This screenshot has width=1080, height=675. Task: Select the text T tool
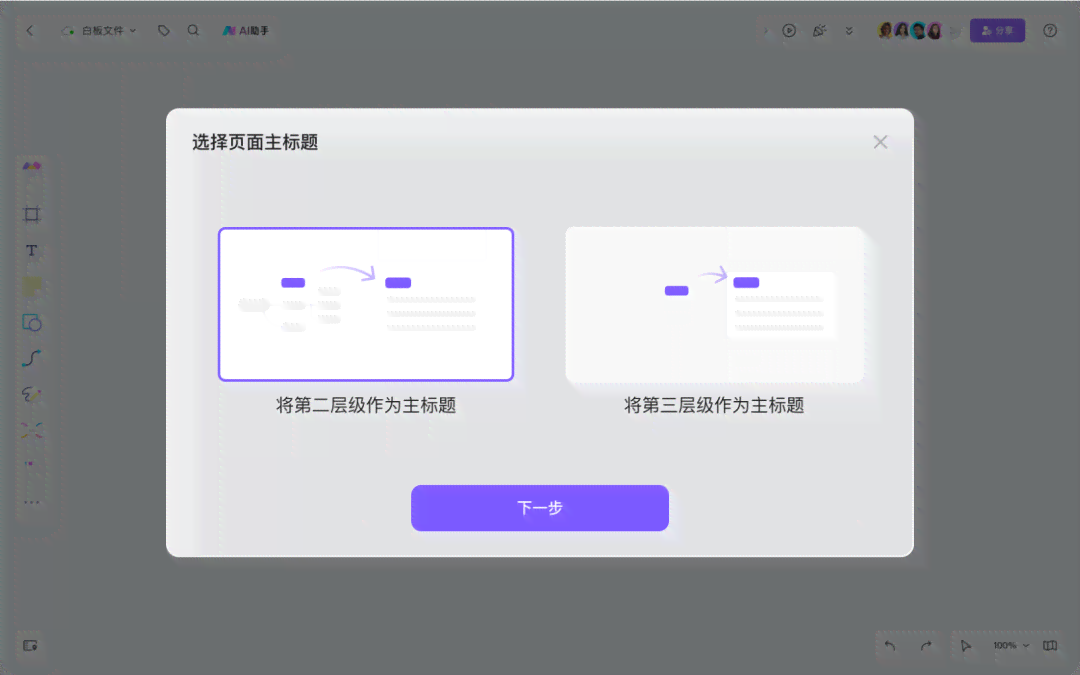(32, 250)
